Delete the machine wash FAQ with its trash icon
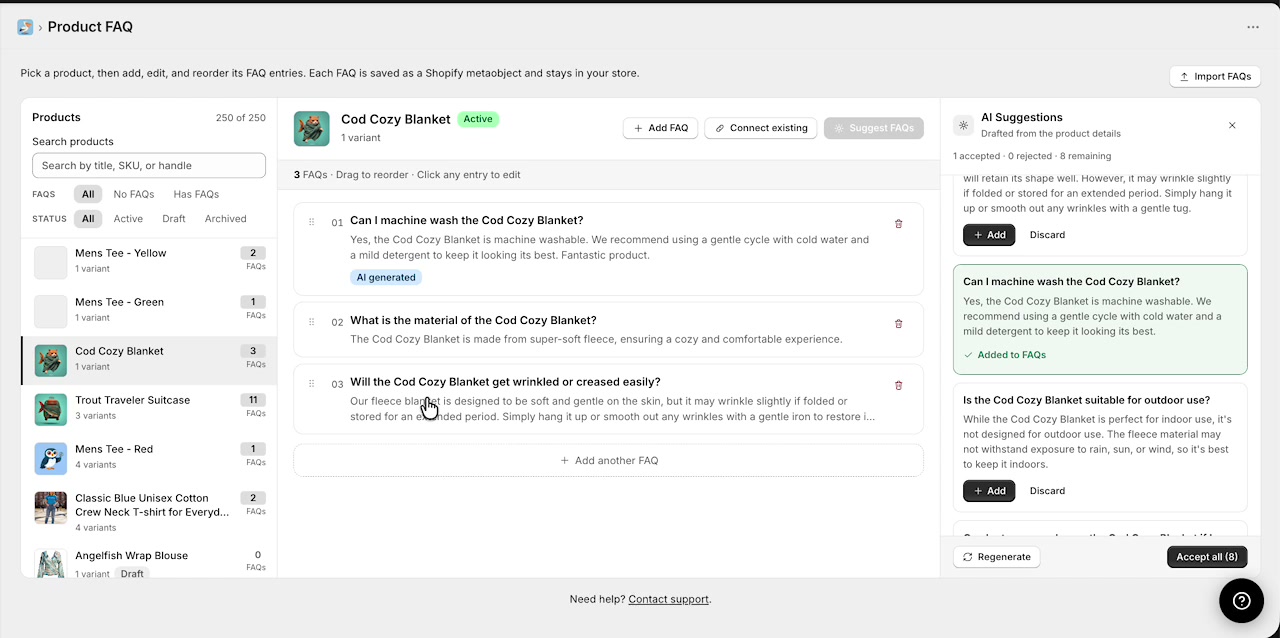The width and height of the screenshot is (1280, 638). (x=898, y=224)
